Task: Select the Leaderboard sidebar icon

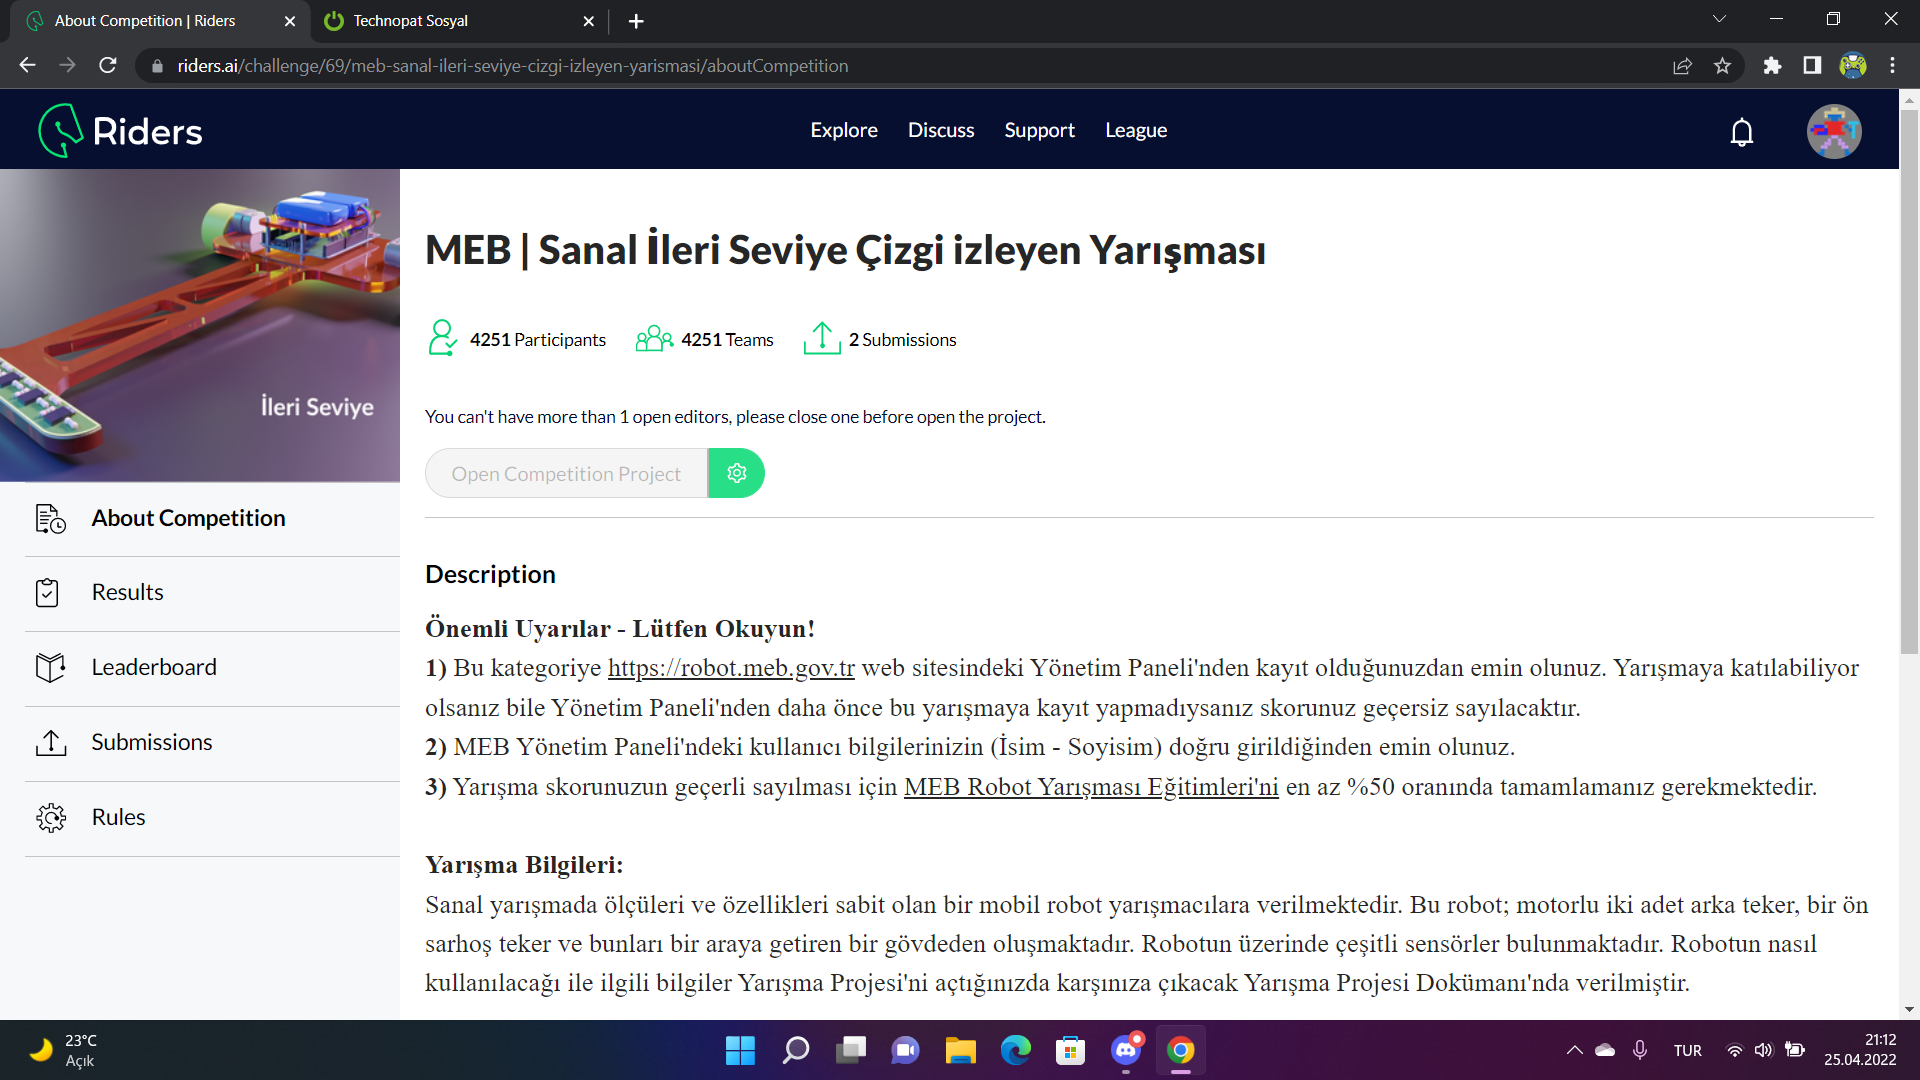Action: [49, 666]
